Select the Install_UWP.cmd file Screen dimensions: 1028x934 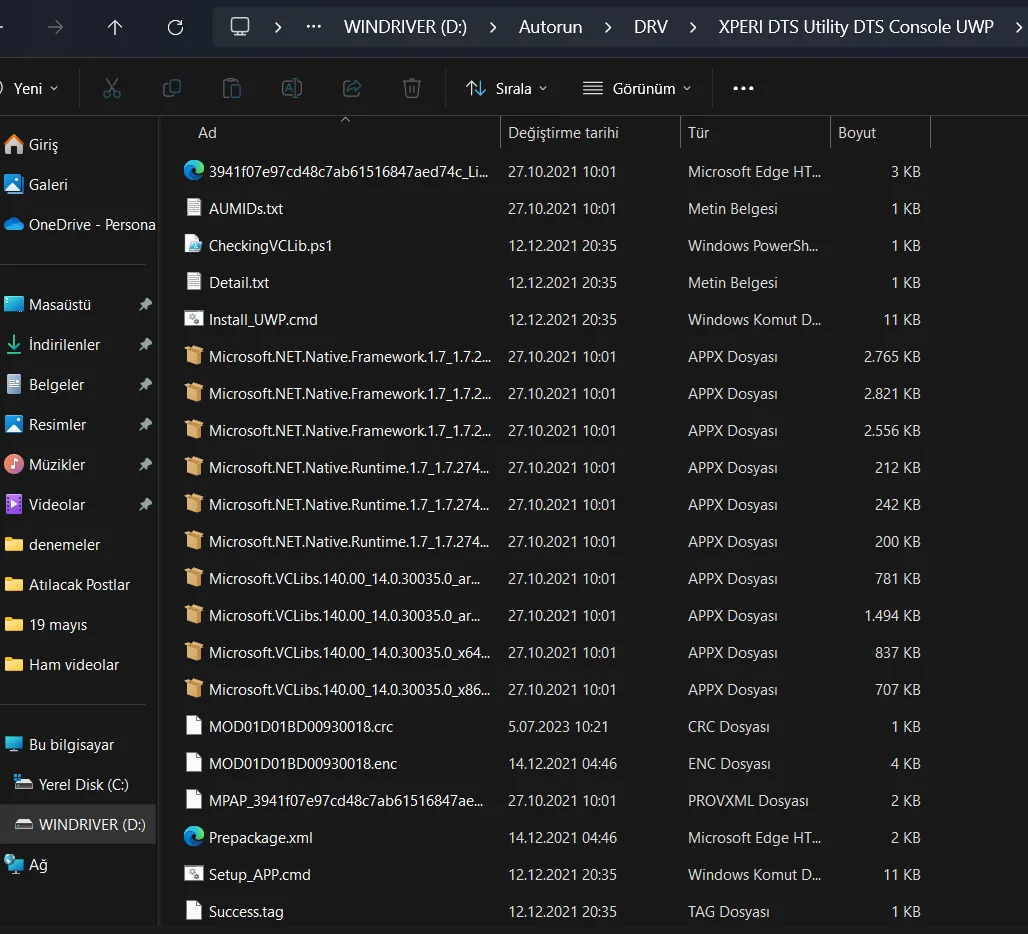263,320
